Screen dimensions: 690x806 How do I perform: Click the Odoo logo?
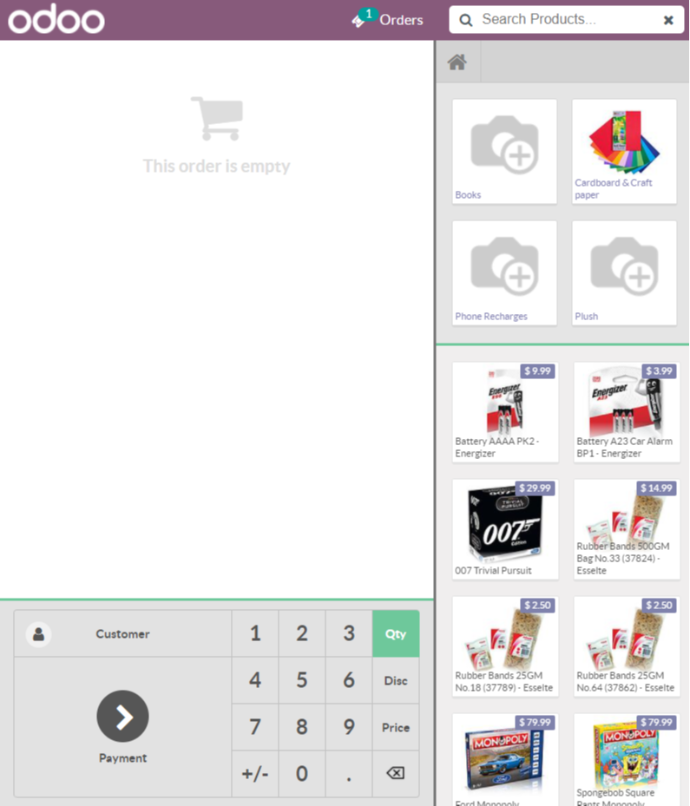click(57, 19)
